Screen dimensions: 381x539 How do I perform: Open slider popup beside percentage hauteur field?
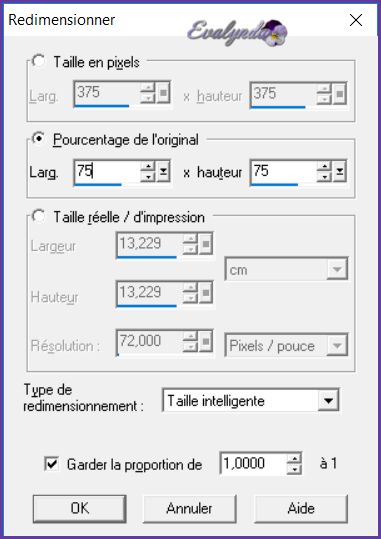(x=339, y=171)
